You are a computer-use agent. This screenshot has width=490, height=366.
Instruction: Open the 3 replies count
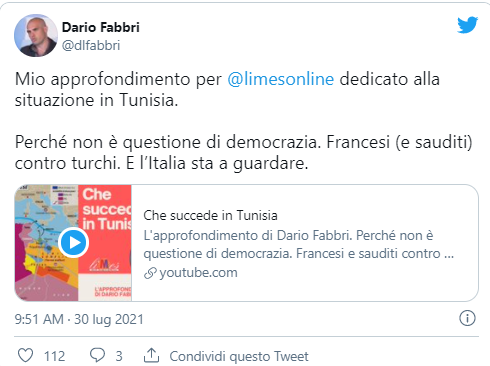pos(119,356)
